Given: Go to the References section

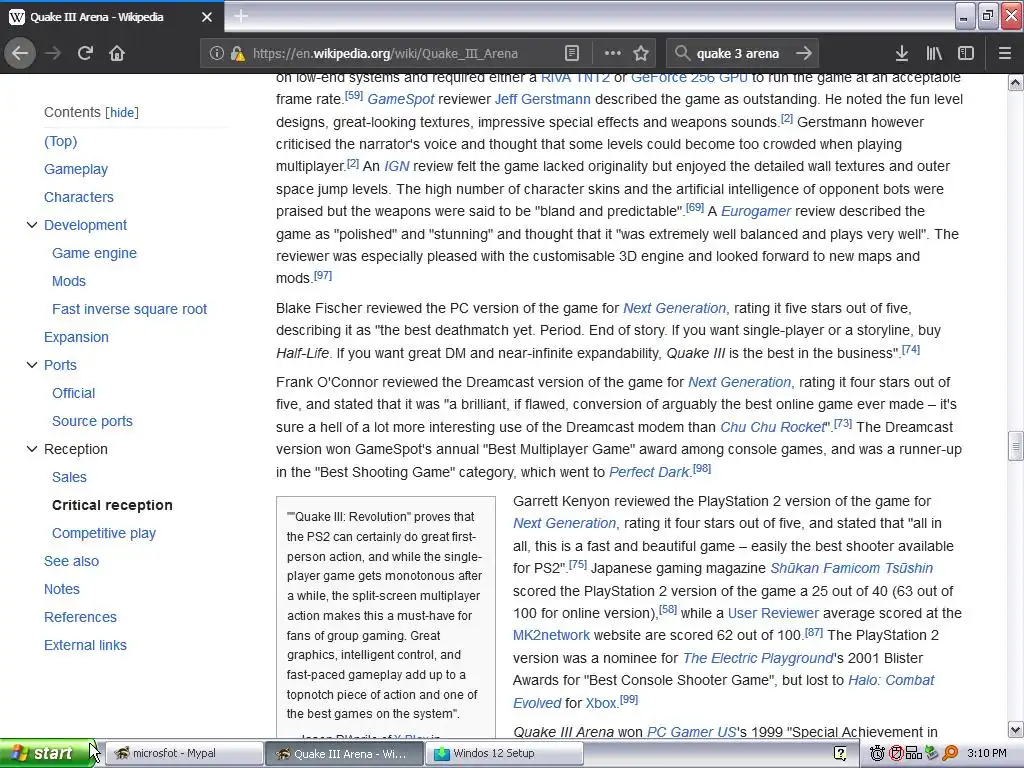Looking at the screenshot, I should point(80,618).
